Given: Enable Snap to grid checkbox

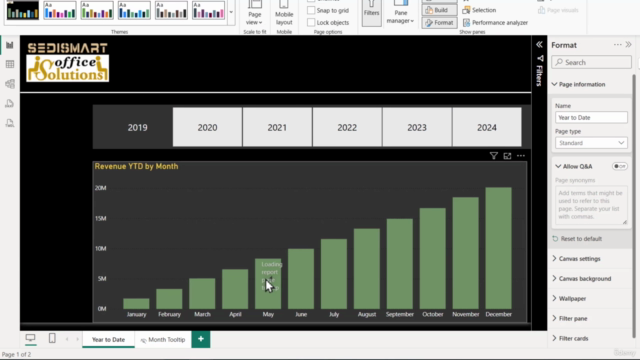Looking at the screenshot, I should click(x=311, y=10).
